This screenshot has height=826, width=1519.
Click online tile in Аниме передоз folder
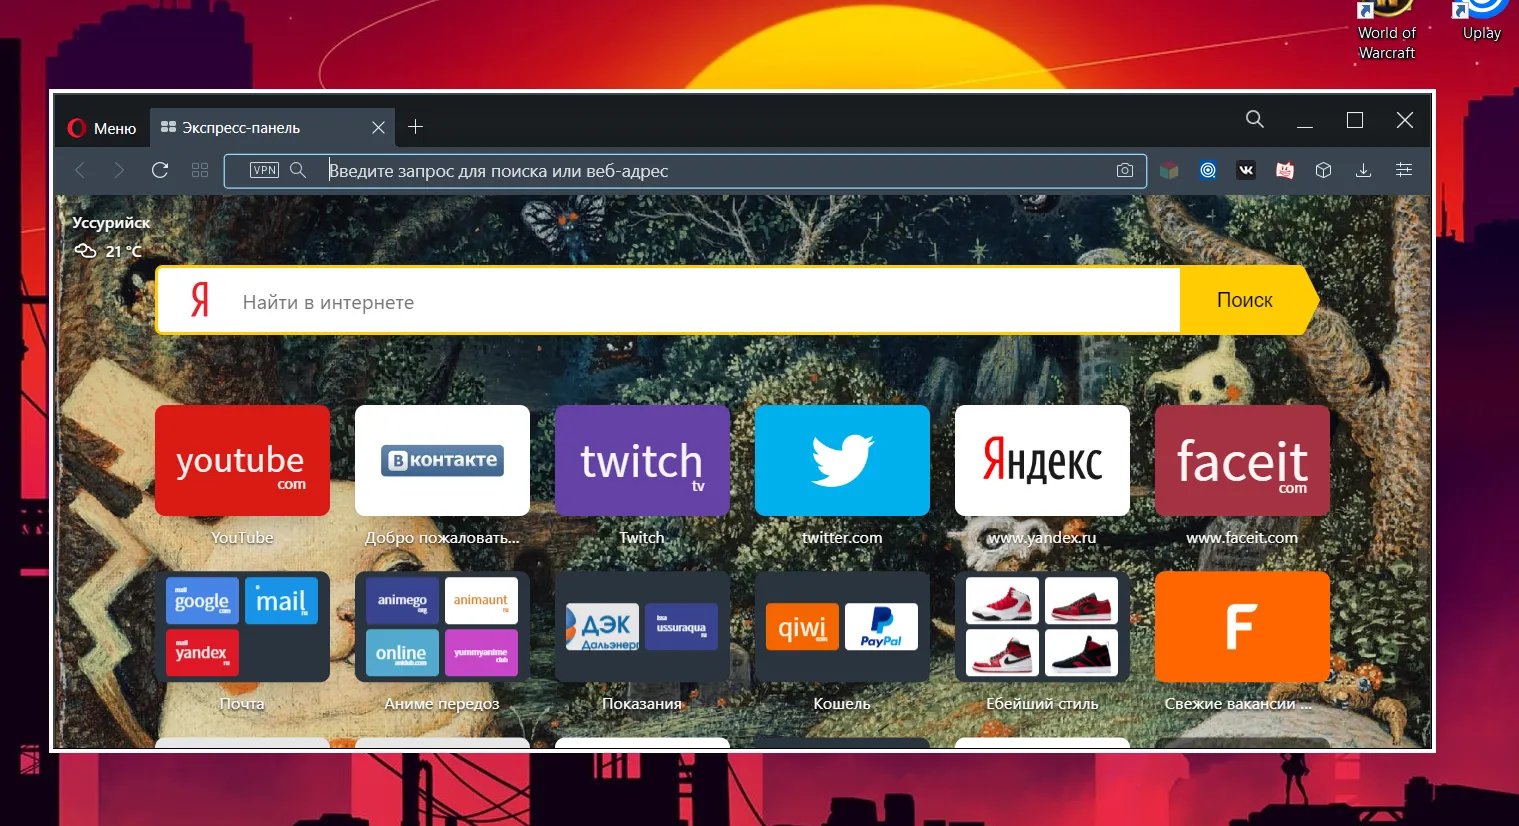coord(402,653)
